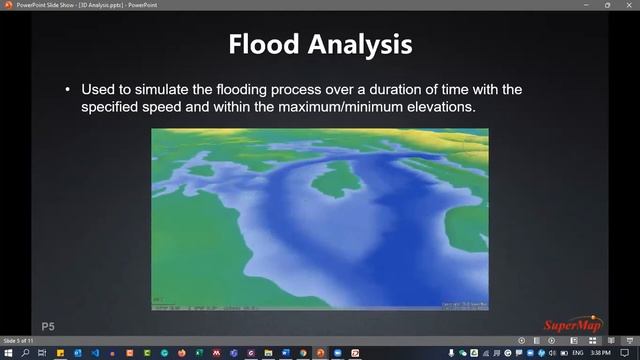The image size is (640, 360).
Task: Open Firefox from the taskbar
Action: pyautogui.click(x=182, y=353)
